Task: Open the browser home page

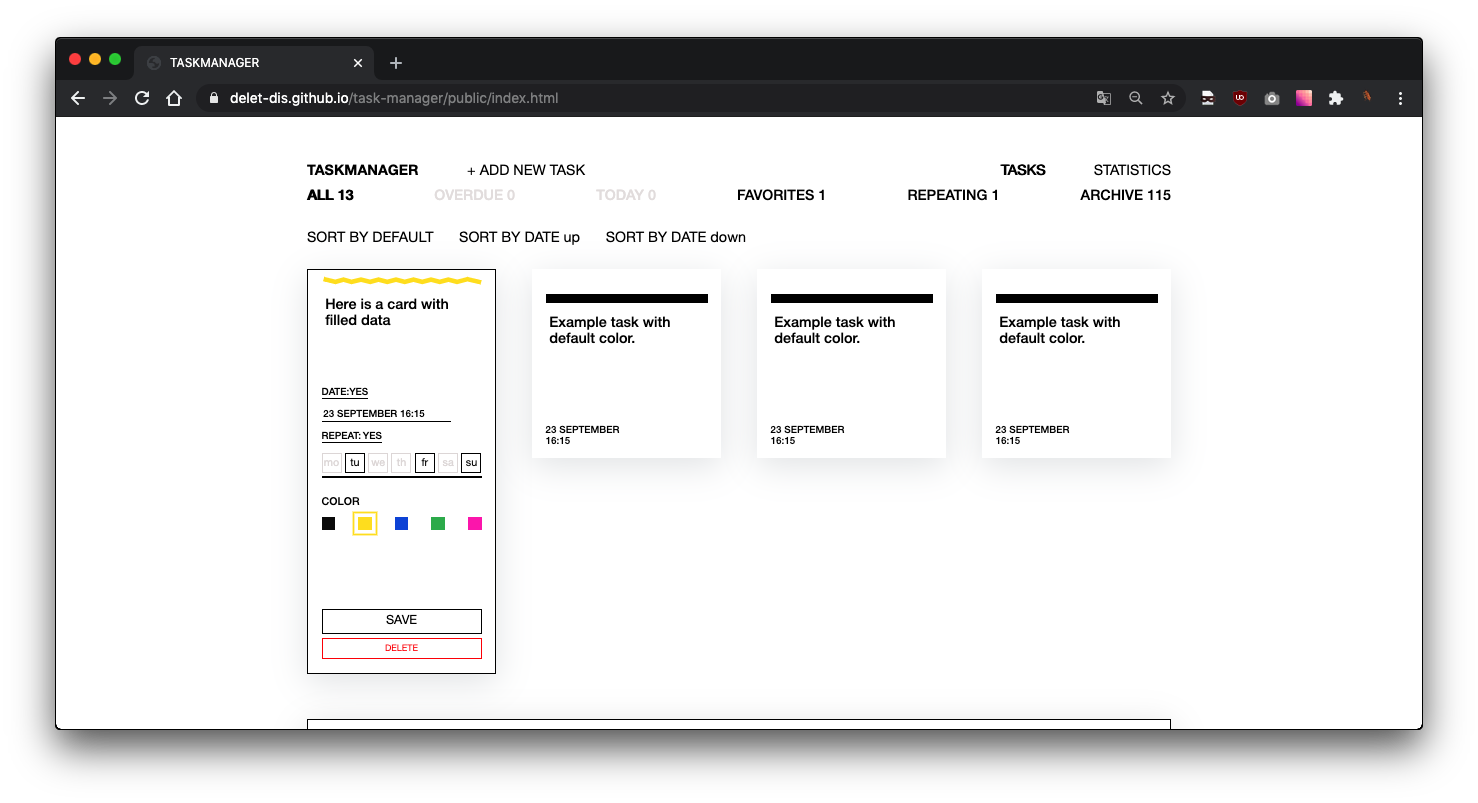Action: tap(174, 98)
